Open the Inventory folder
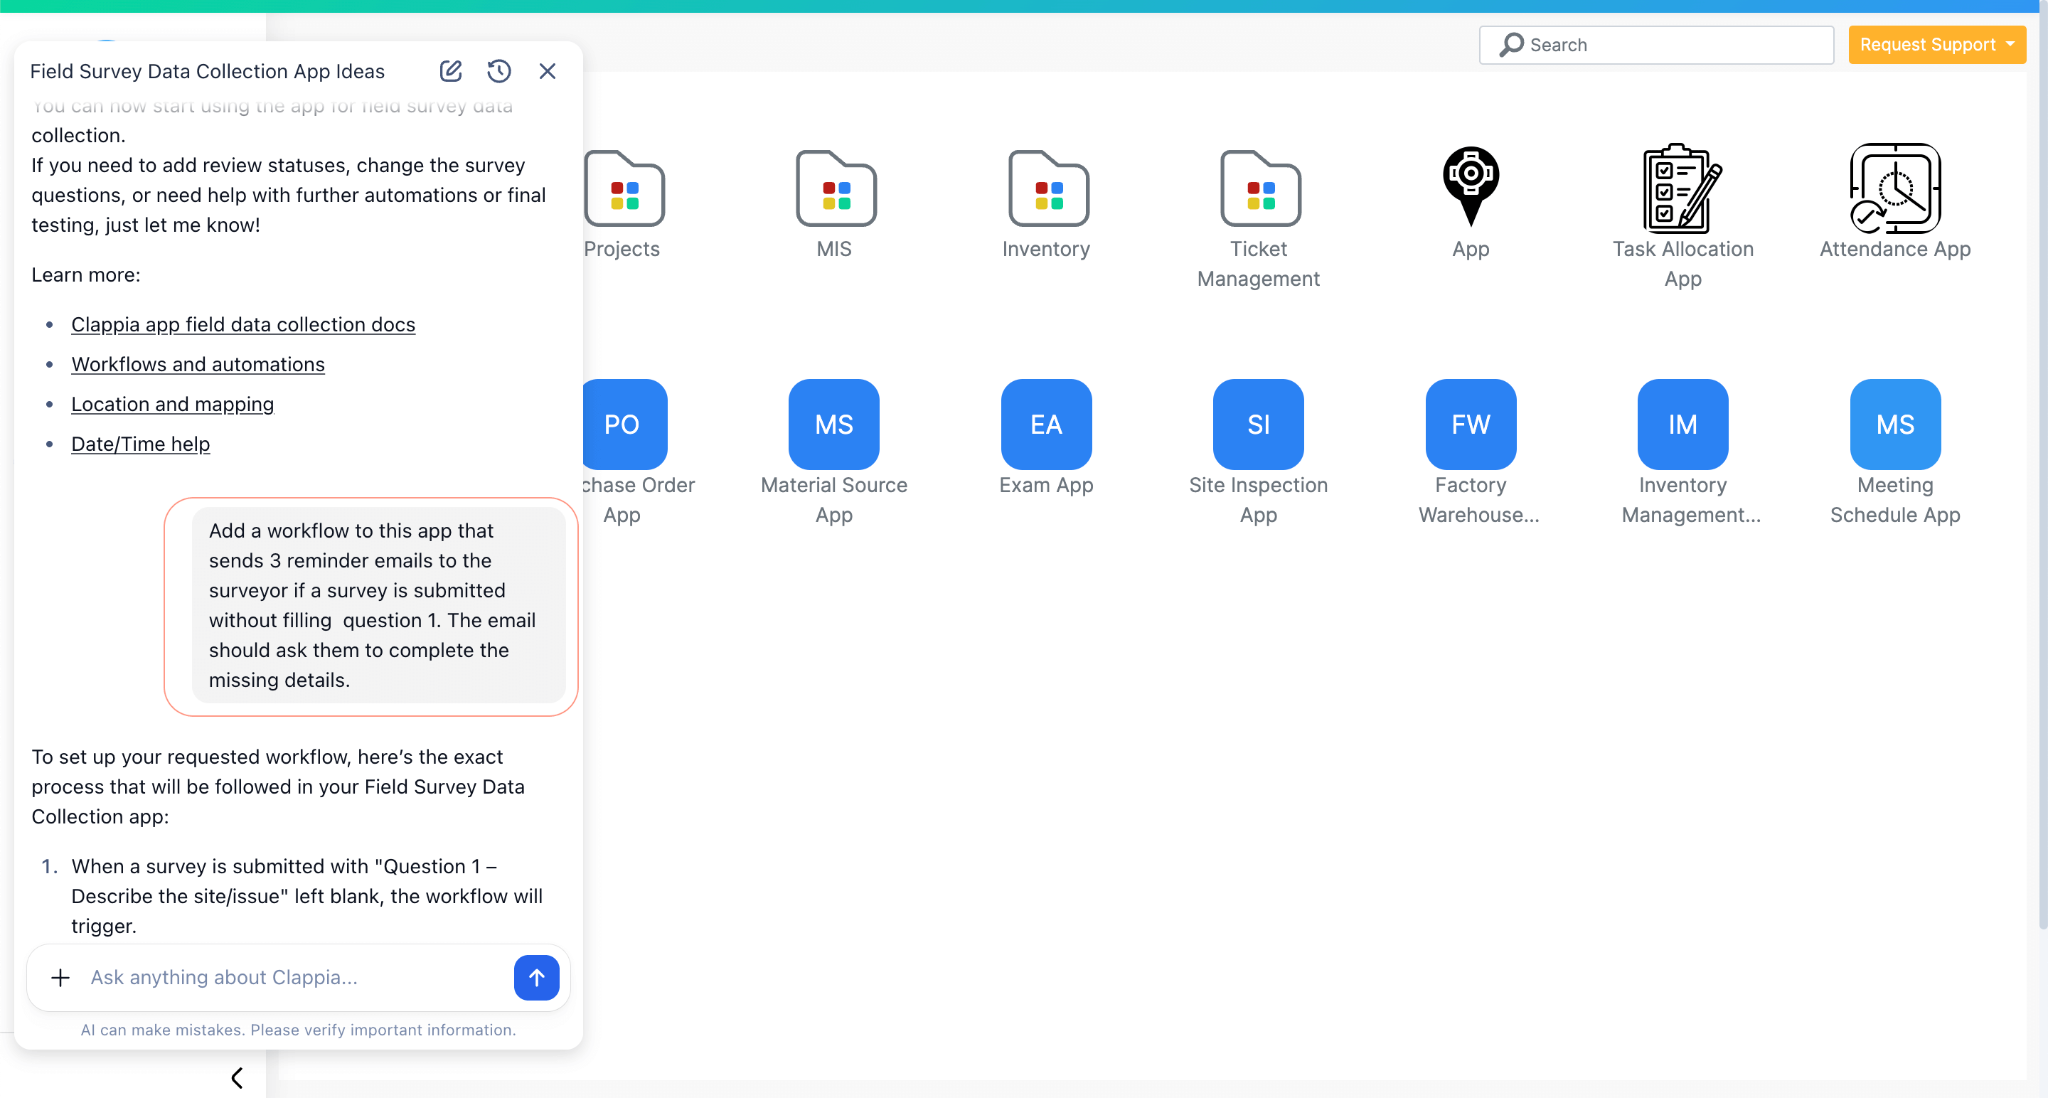This screenshot has height=1098, width=2048. [x=1046, y=190]
